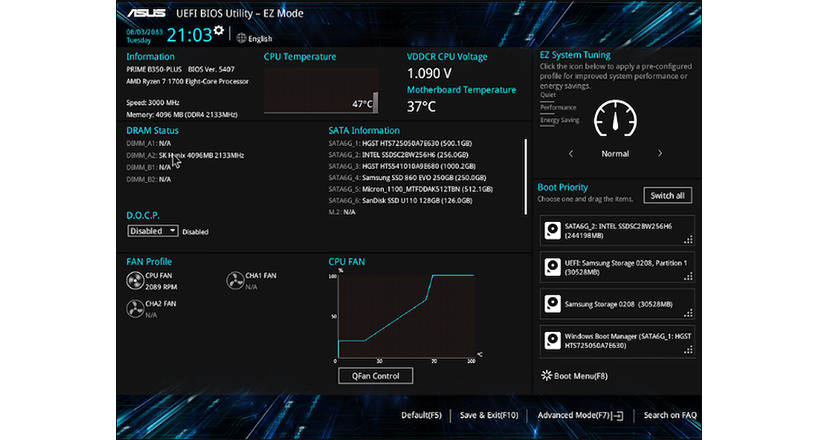Select the CHA2 FAN icon
This screenshot has width=818, height=440.
[x=135, y=309]
